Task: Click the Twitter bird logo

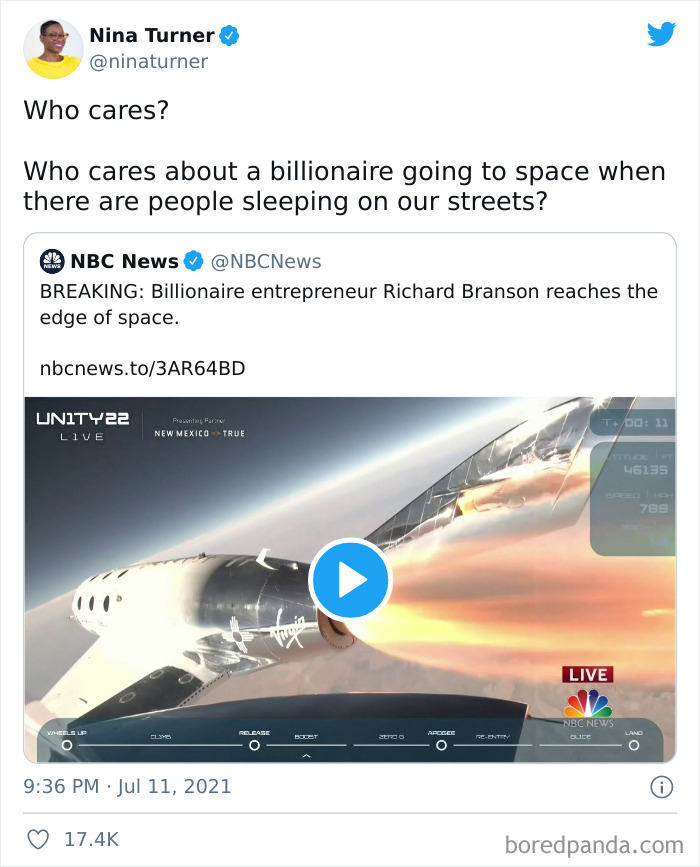Action: [662, 34]
